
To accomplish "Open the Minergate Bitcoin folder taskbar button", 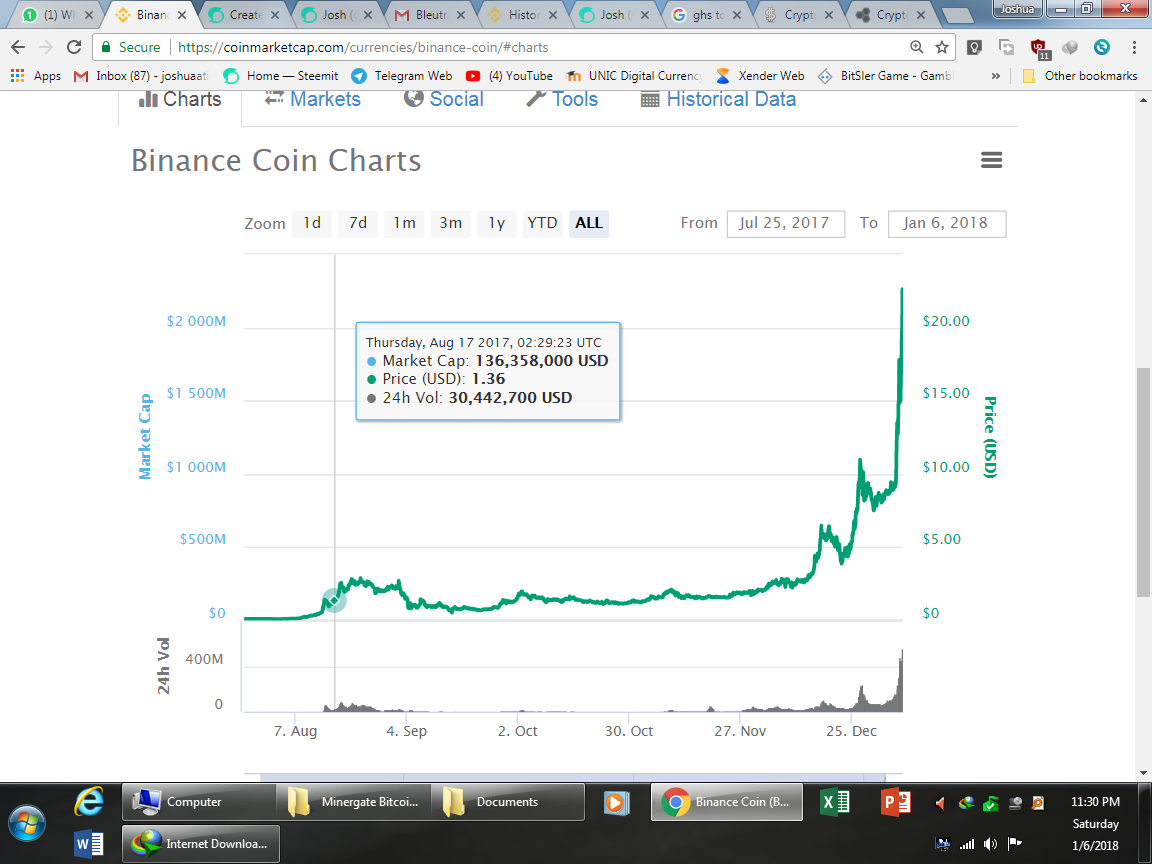I will (x=353, y=802).
